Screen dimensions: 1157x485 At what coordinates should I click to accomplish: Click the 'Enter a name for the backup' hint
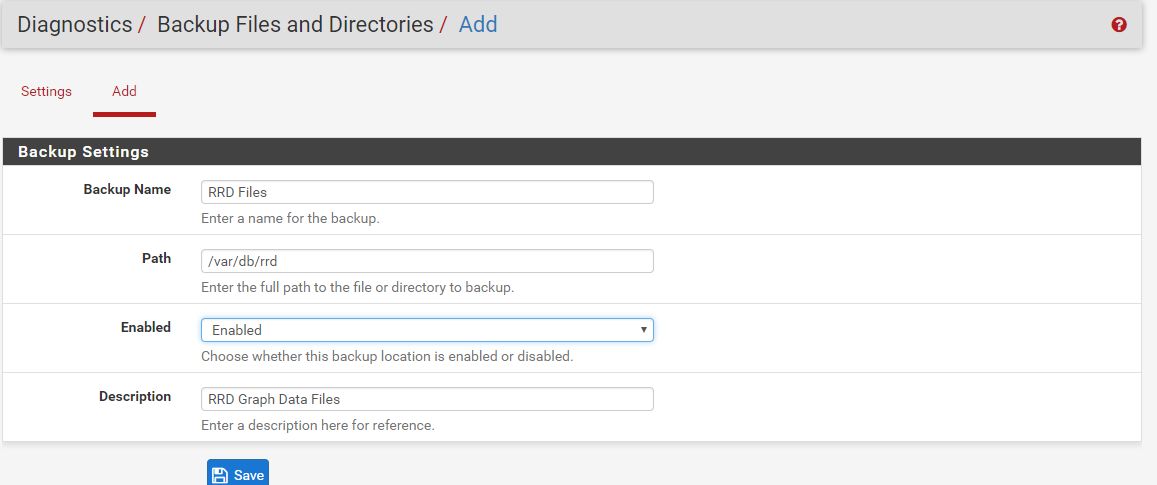tap(290, 218)
